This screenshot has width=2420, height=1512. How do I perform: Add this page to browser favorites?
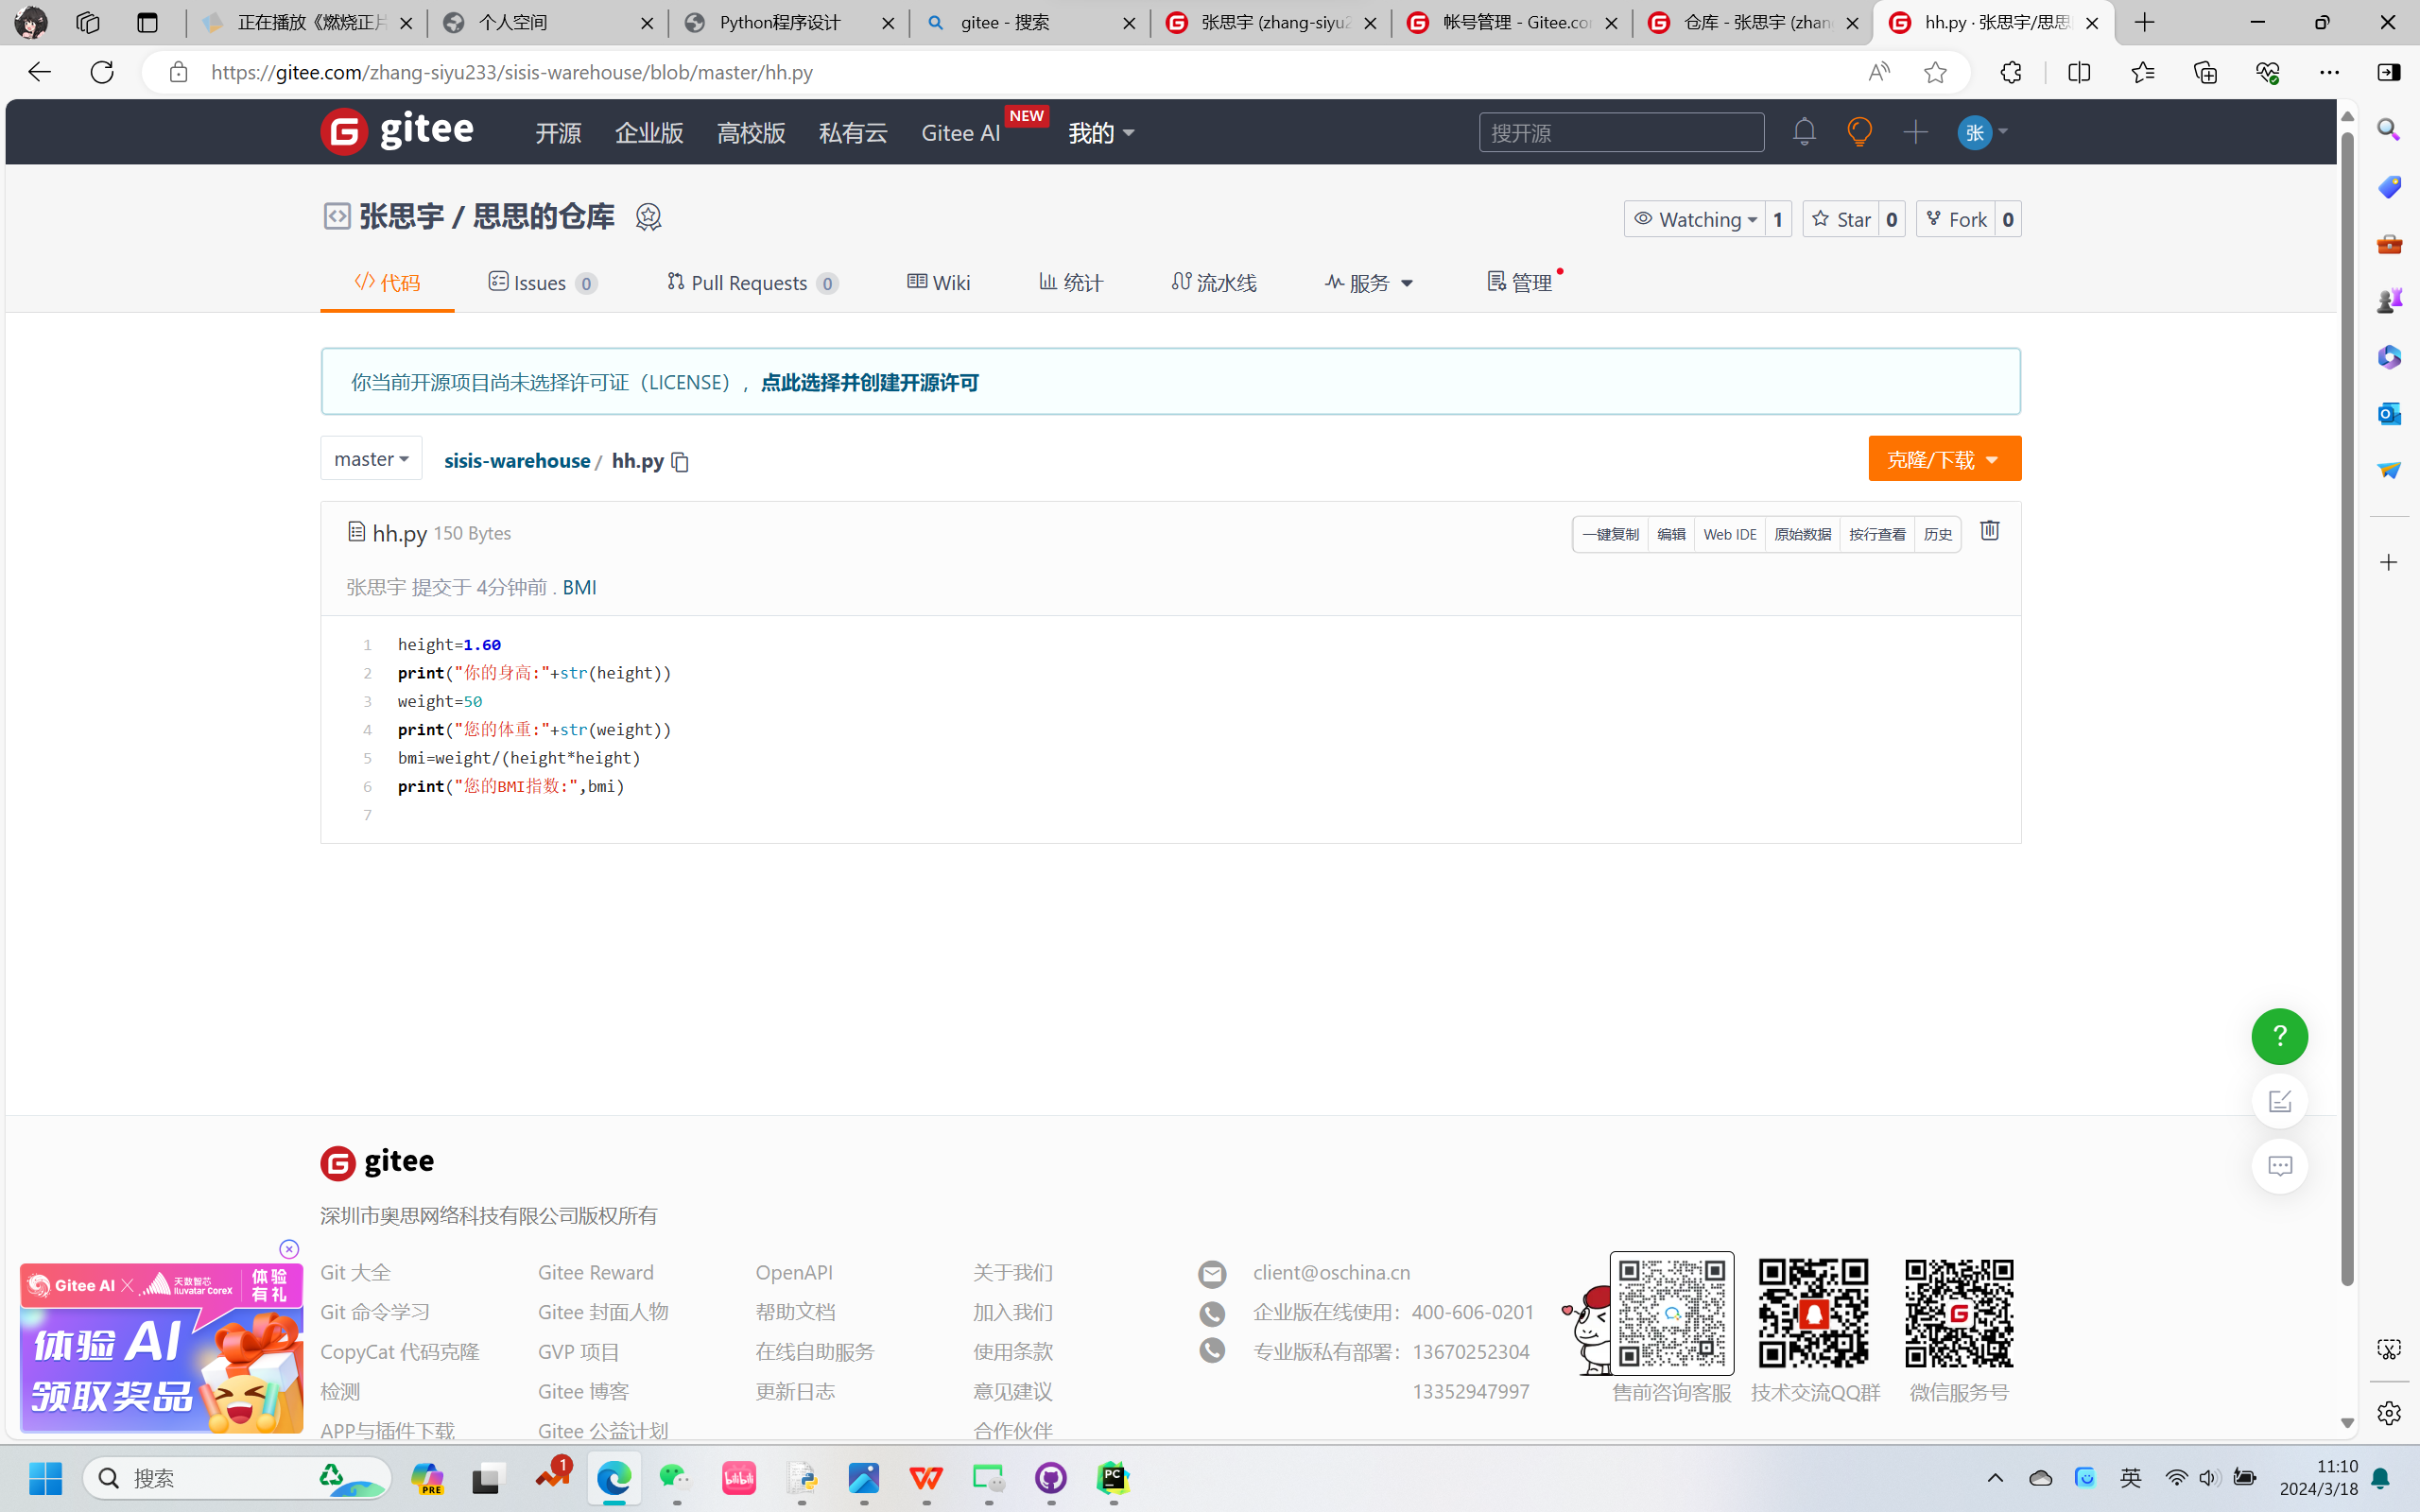tap(1935, 72)
